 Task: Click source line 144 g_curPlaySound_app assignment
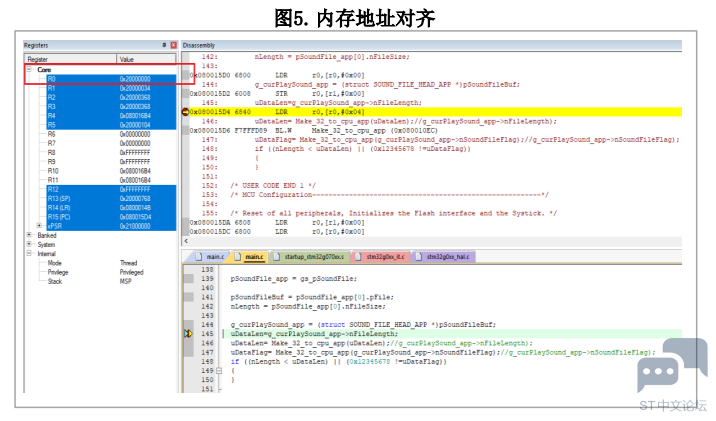point(363,325)
